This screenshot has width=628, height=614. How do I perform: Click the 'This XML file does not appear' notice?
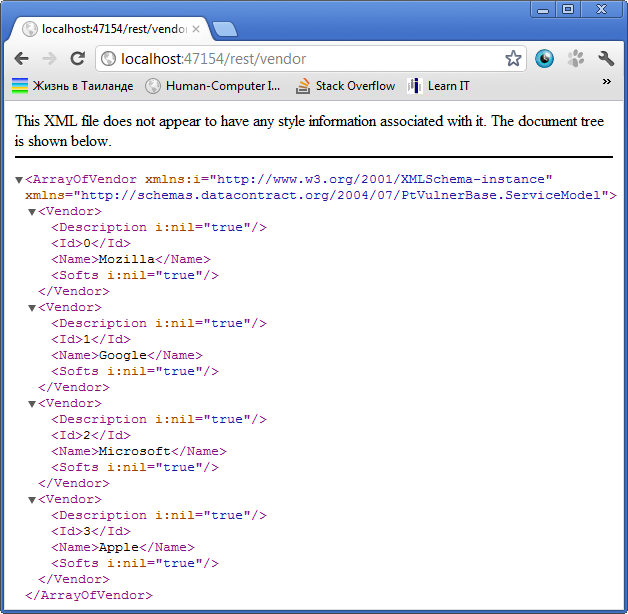pyautogui.click(x=309, y=131)
